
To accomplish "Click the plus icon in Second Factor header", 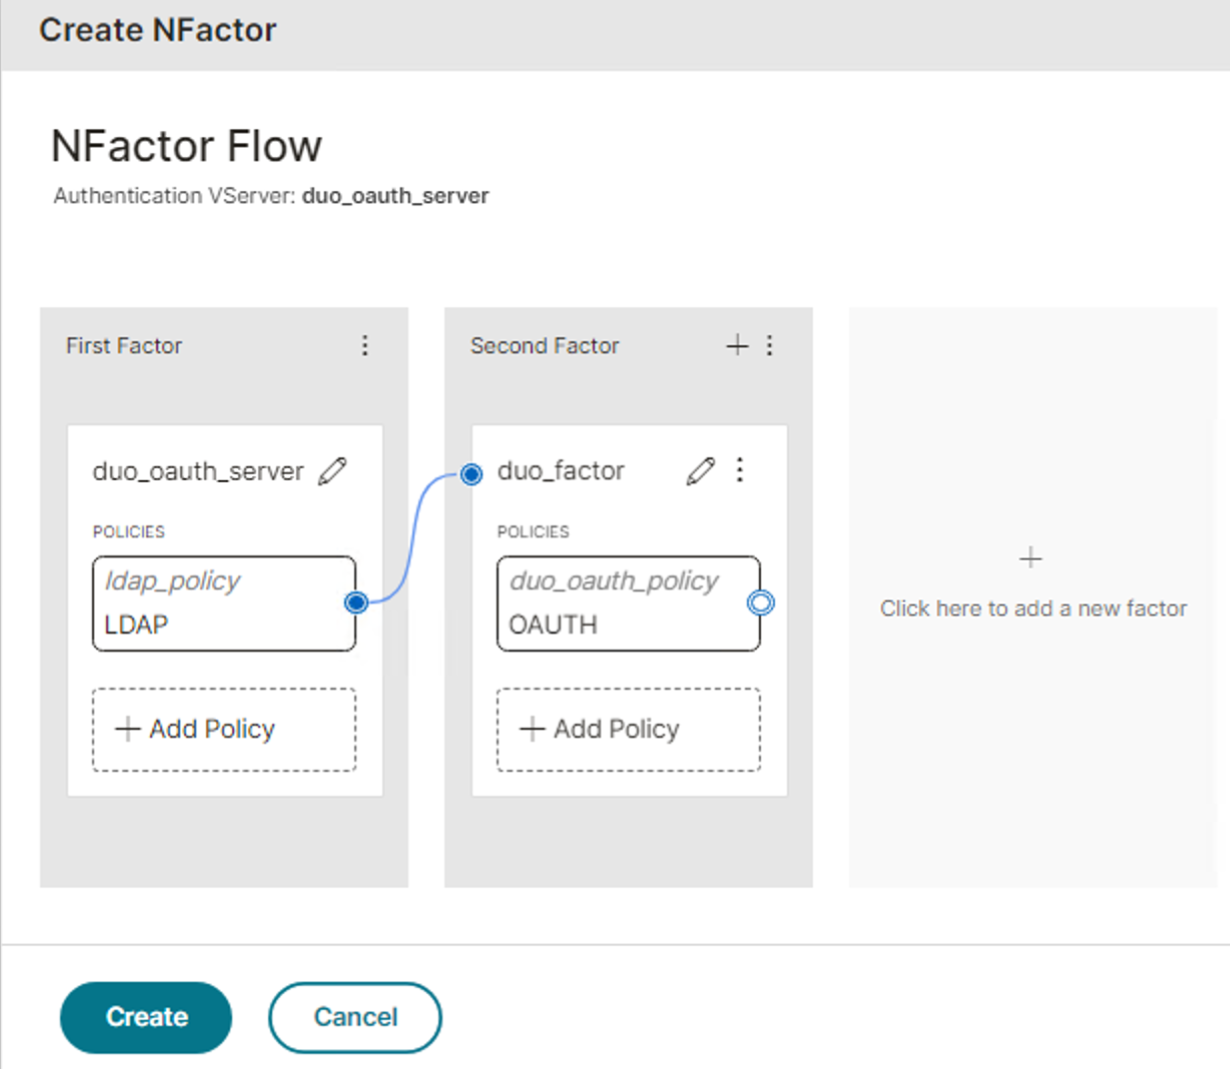I will pyautogui.click(x=737, y=346).
